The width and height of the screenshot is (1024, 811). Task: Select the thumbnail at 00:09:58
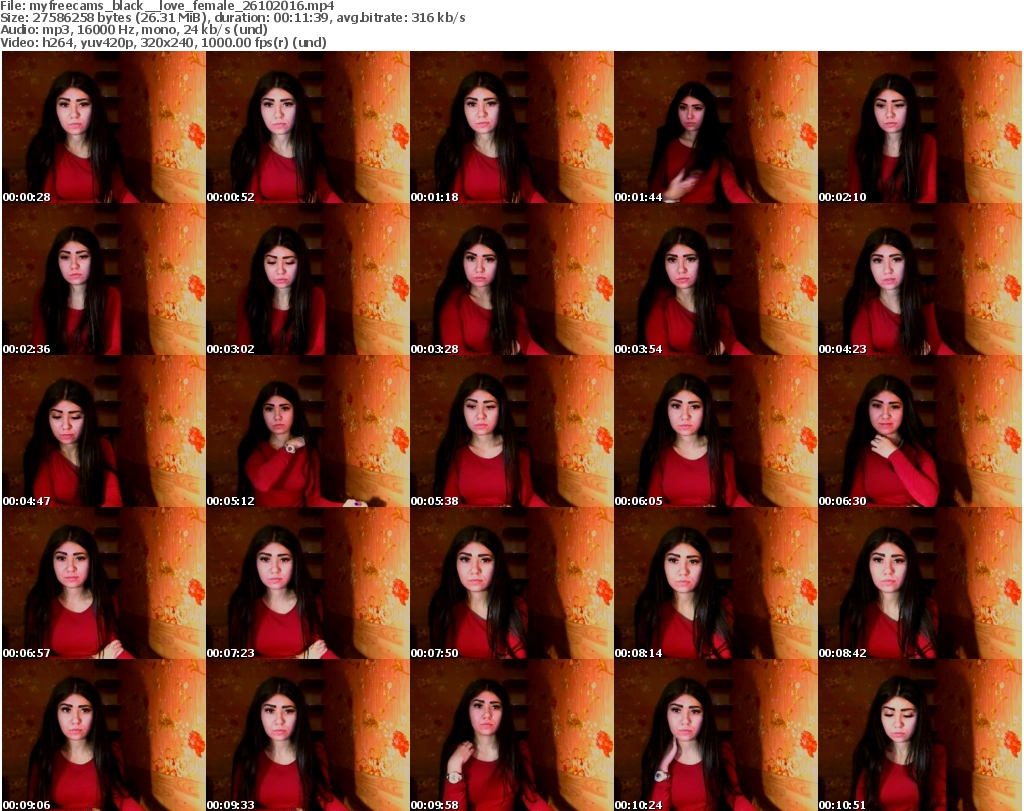coord(511,735)
